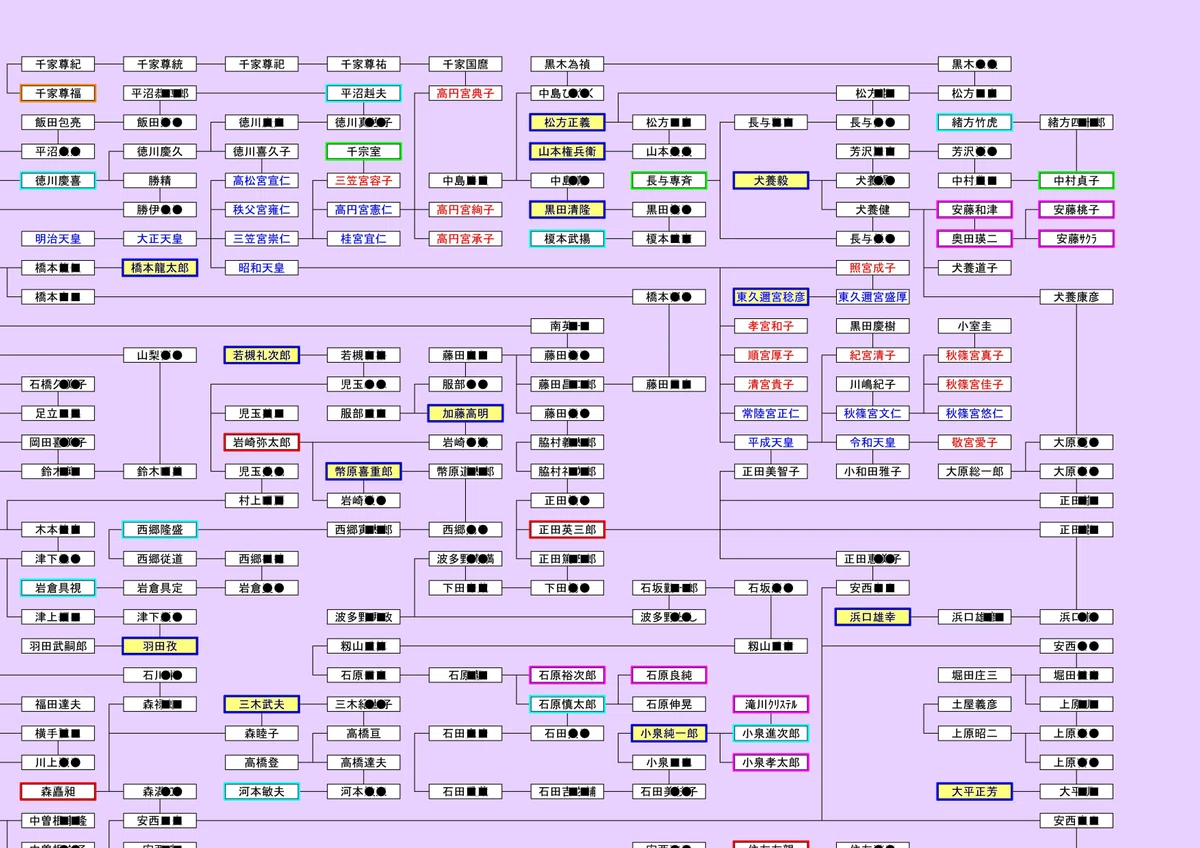Select the 滝川クリステル node

click(772, 704)
